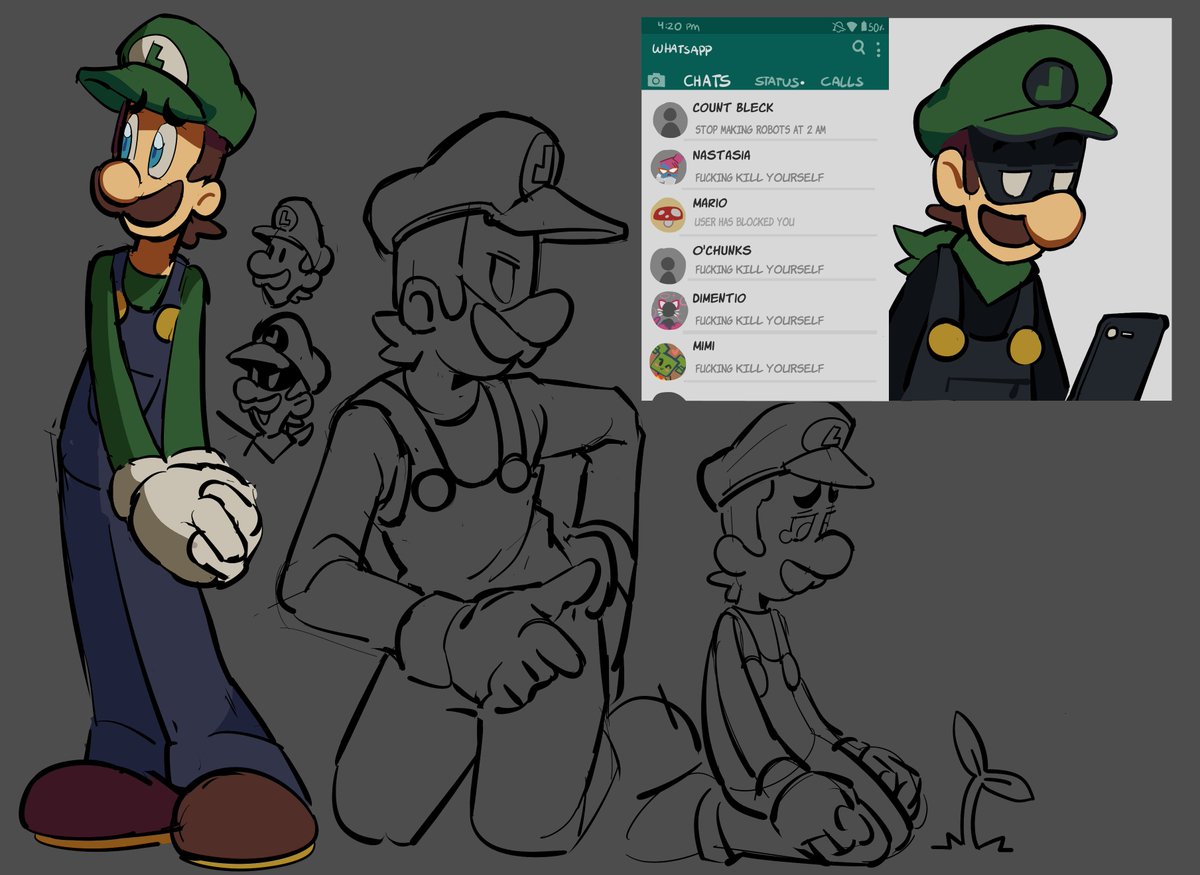Select 'STOP MAKING ROBOTS AT 2 AM' preview

[x=760, y=130]
